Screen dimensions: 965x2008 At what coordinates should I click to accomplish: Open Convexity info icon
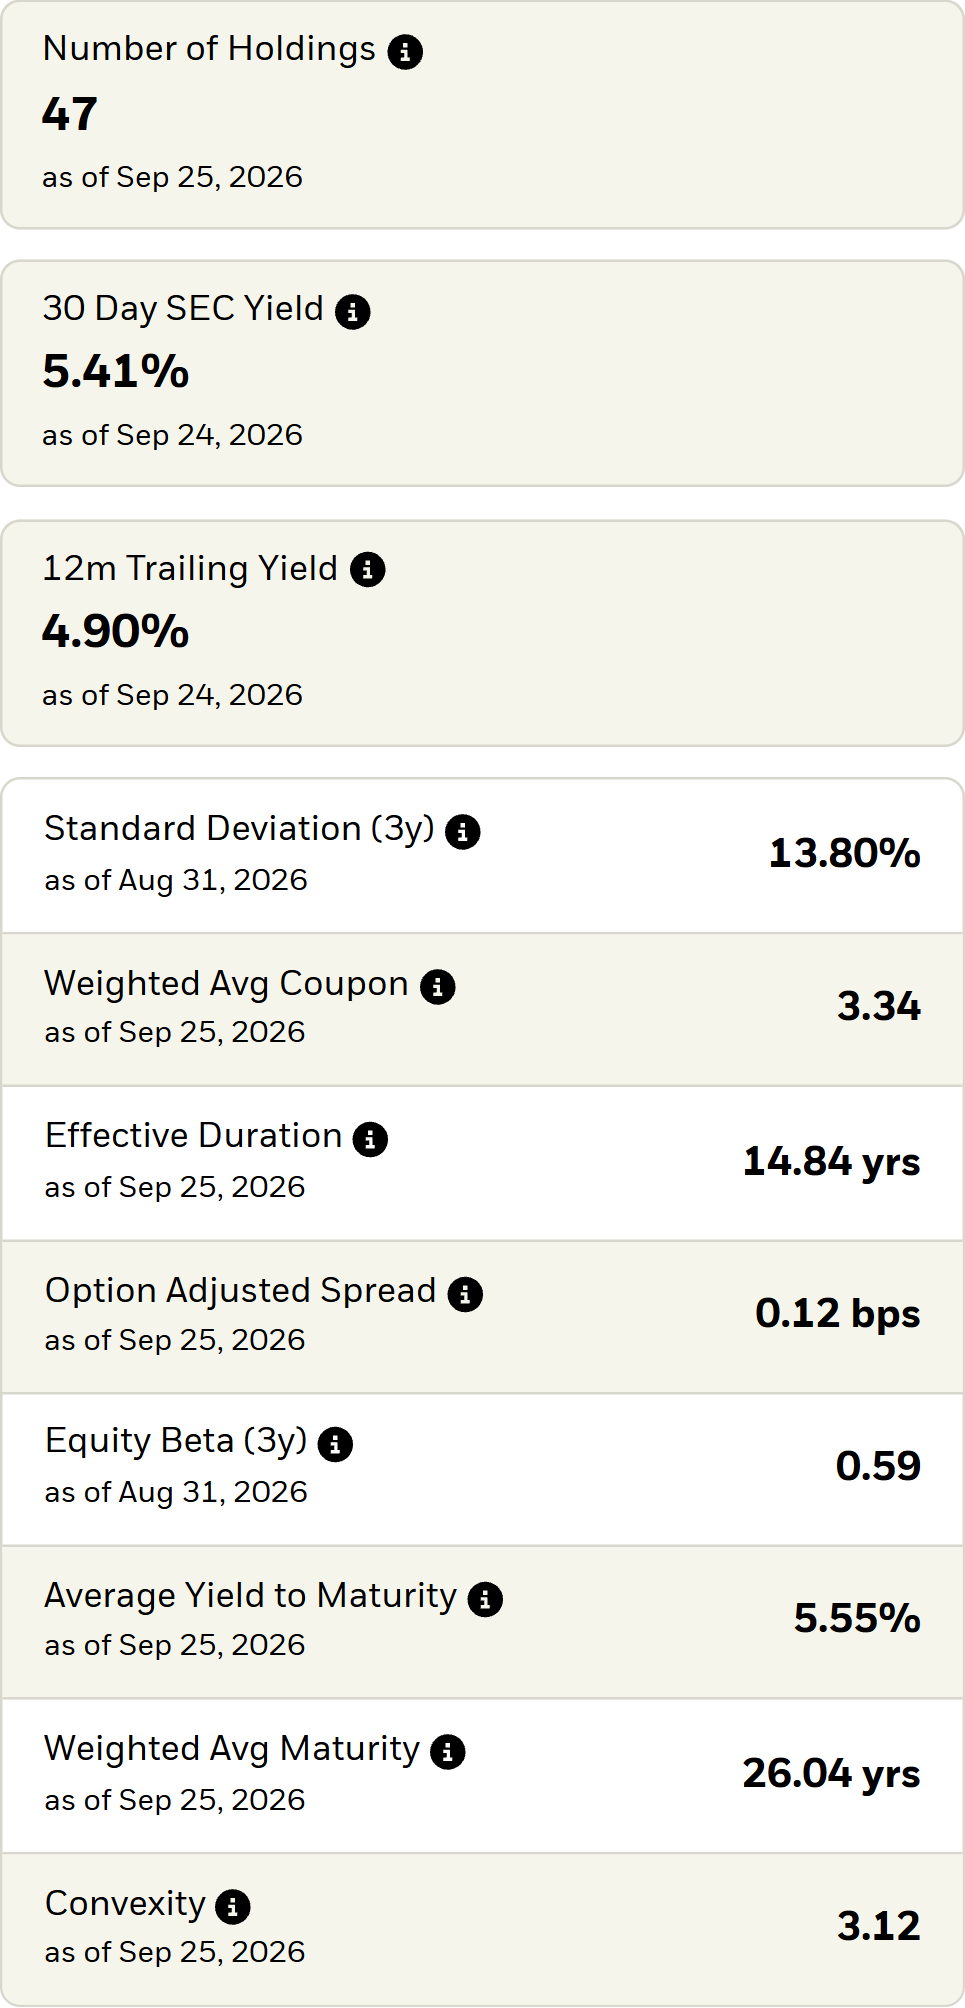pyautogui.click(x=233, y=1907)
